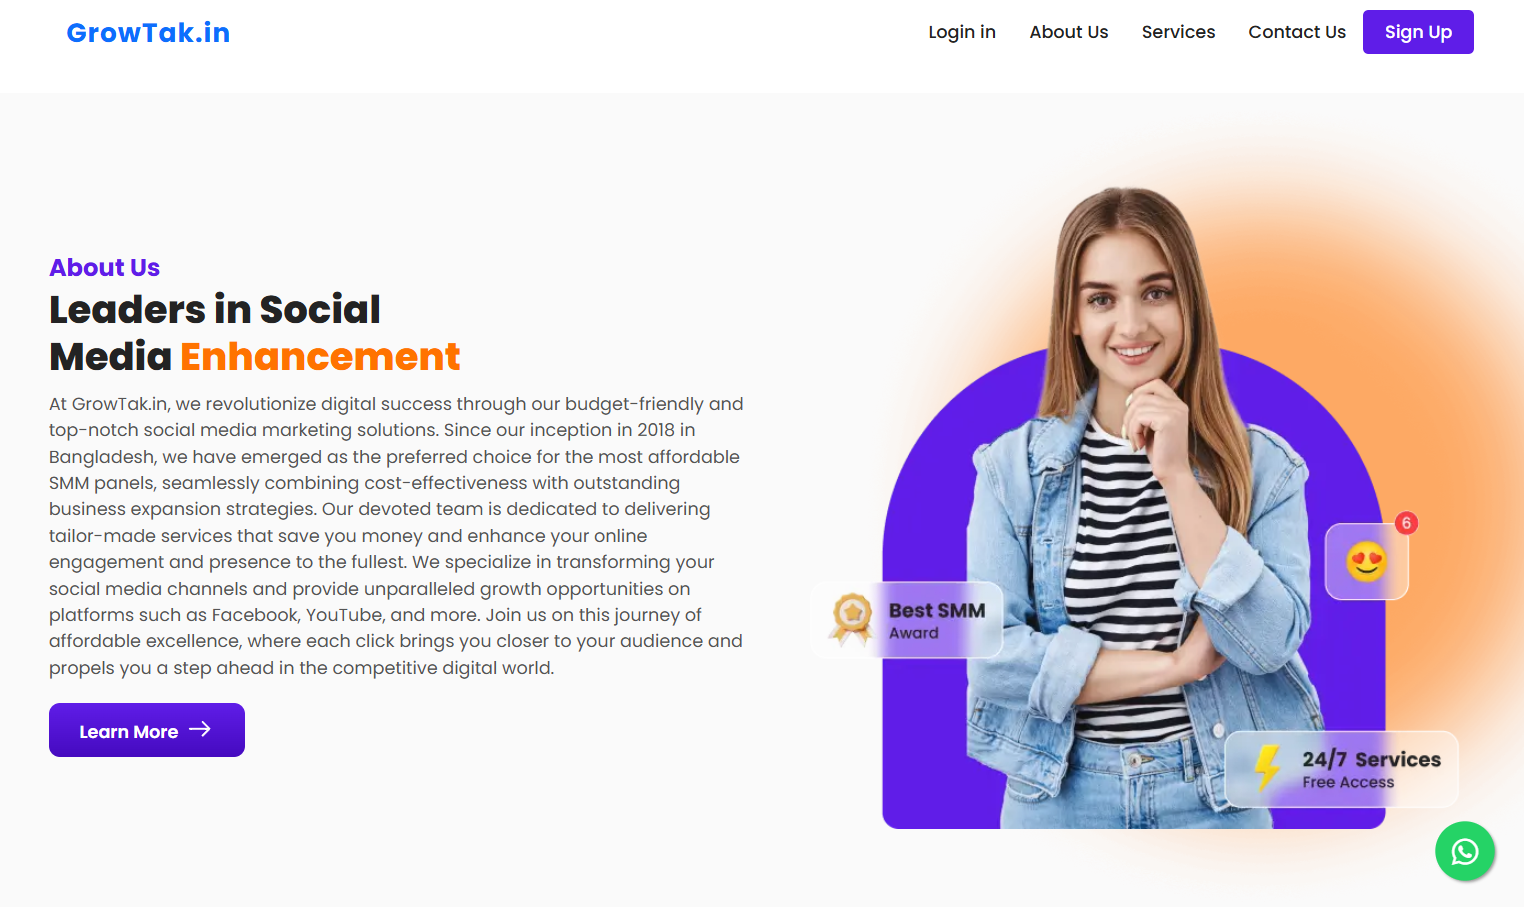Image resolution: width=1524 pixels, height=907 pixels.
Task: Open the Login in nav link
Action: coord(962,32)
